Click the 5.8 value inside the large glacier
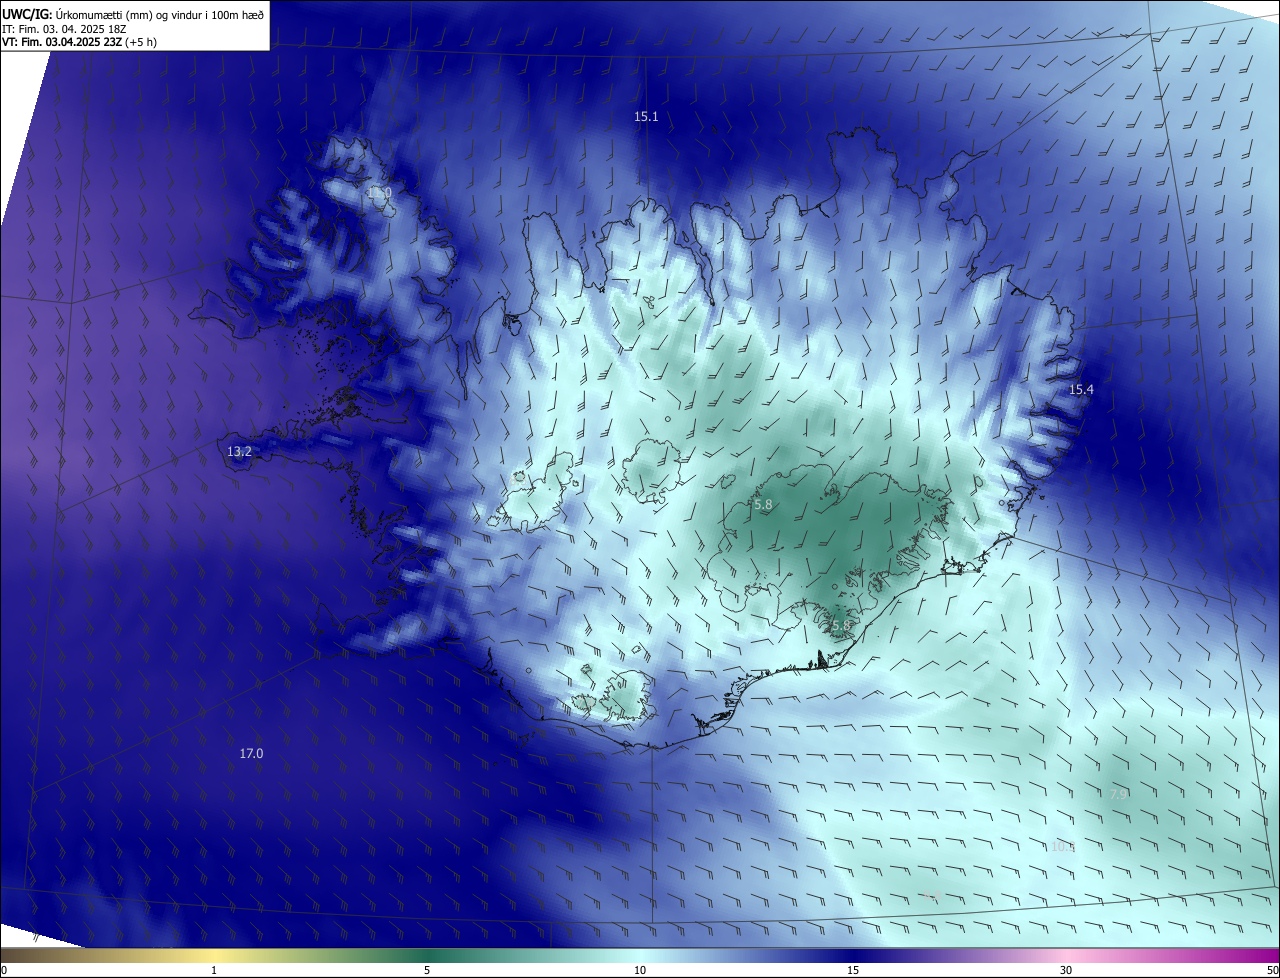The width and height of the screenshot is (1280, 978). (x=763, y=506)
